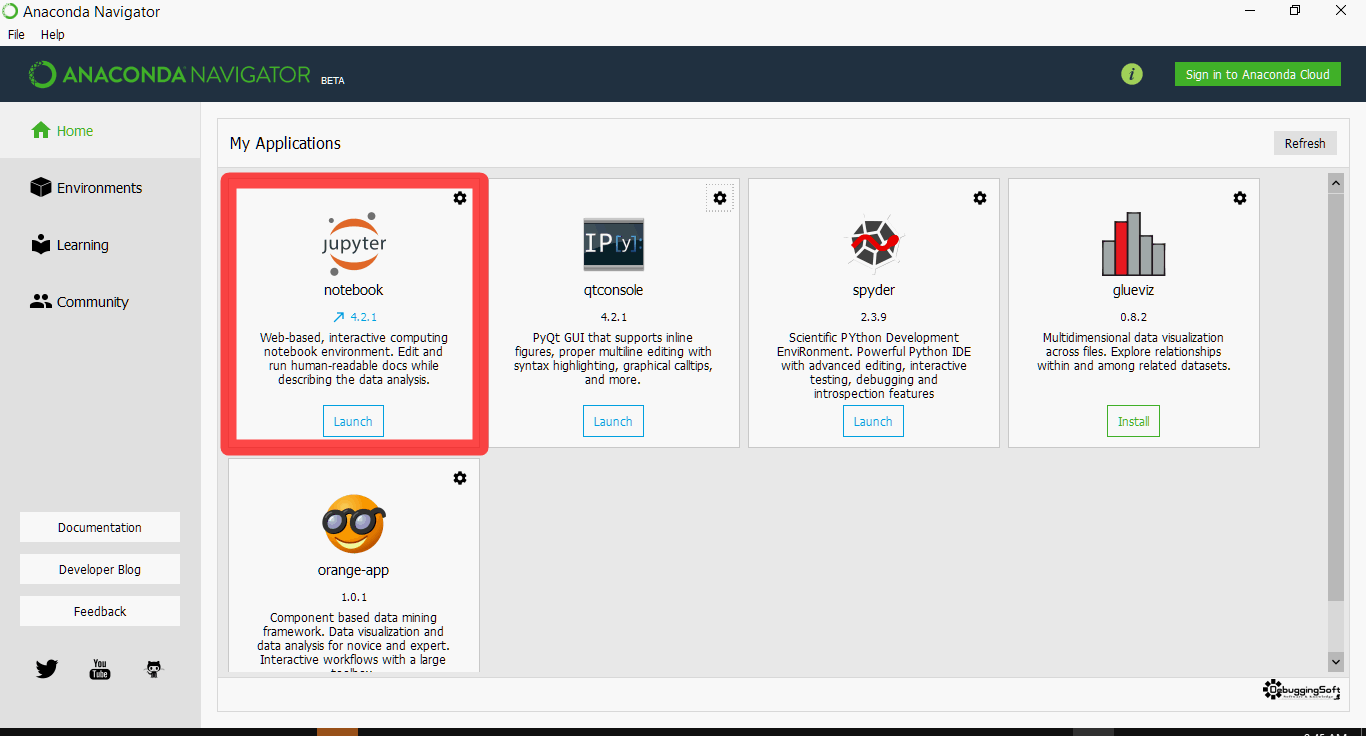
Task: Launch the Jupyter notebook
Action: [353, 421]
